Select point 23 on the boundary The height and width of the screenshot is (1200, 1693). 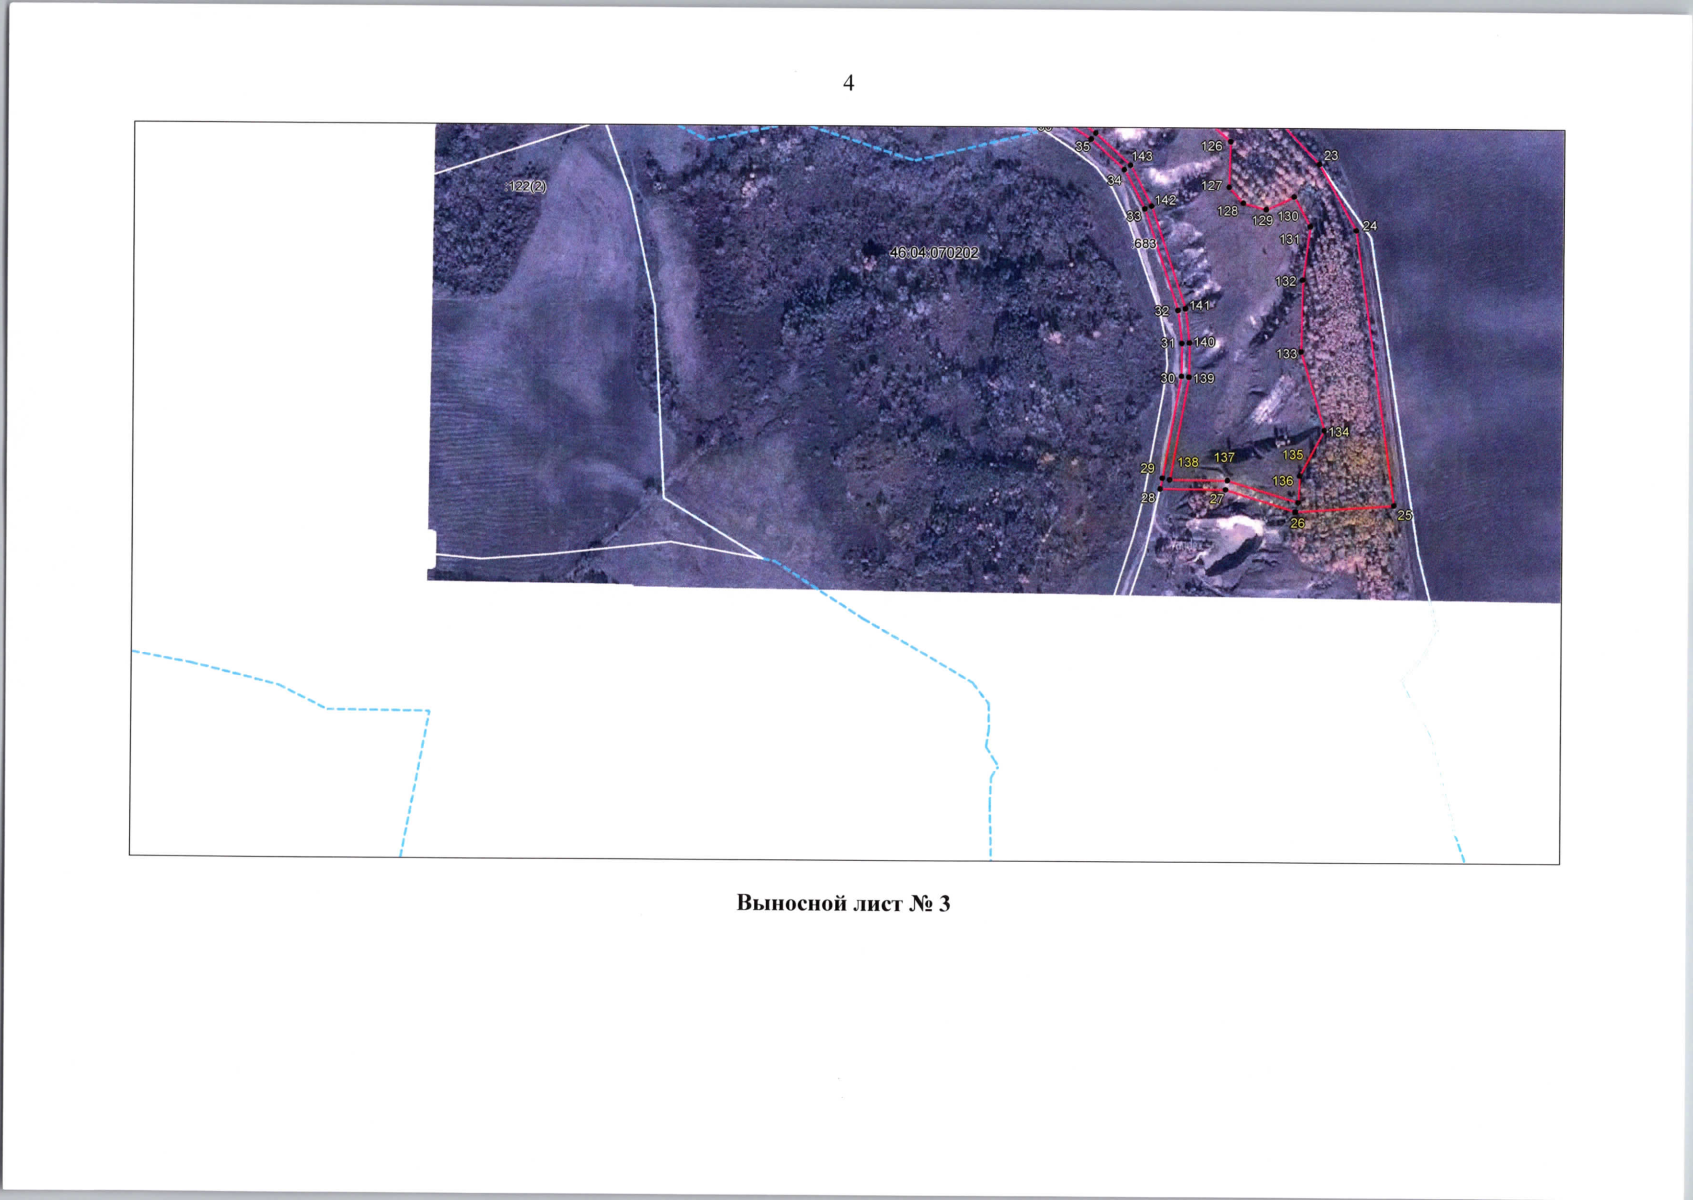pyautogui.click(x=1319, y=163)
